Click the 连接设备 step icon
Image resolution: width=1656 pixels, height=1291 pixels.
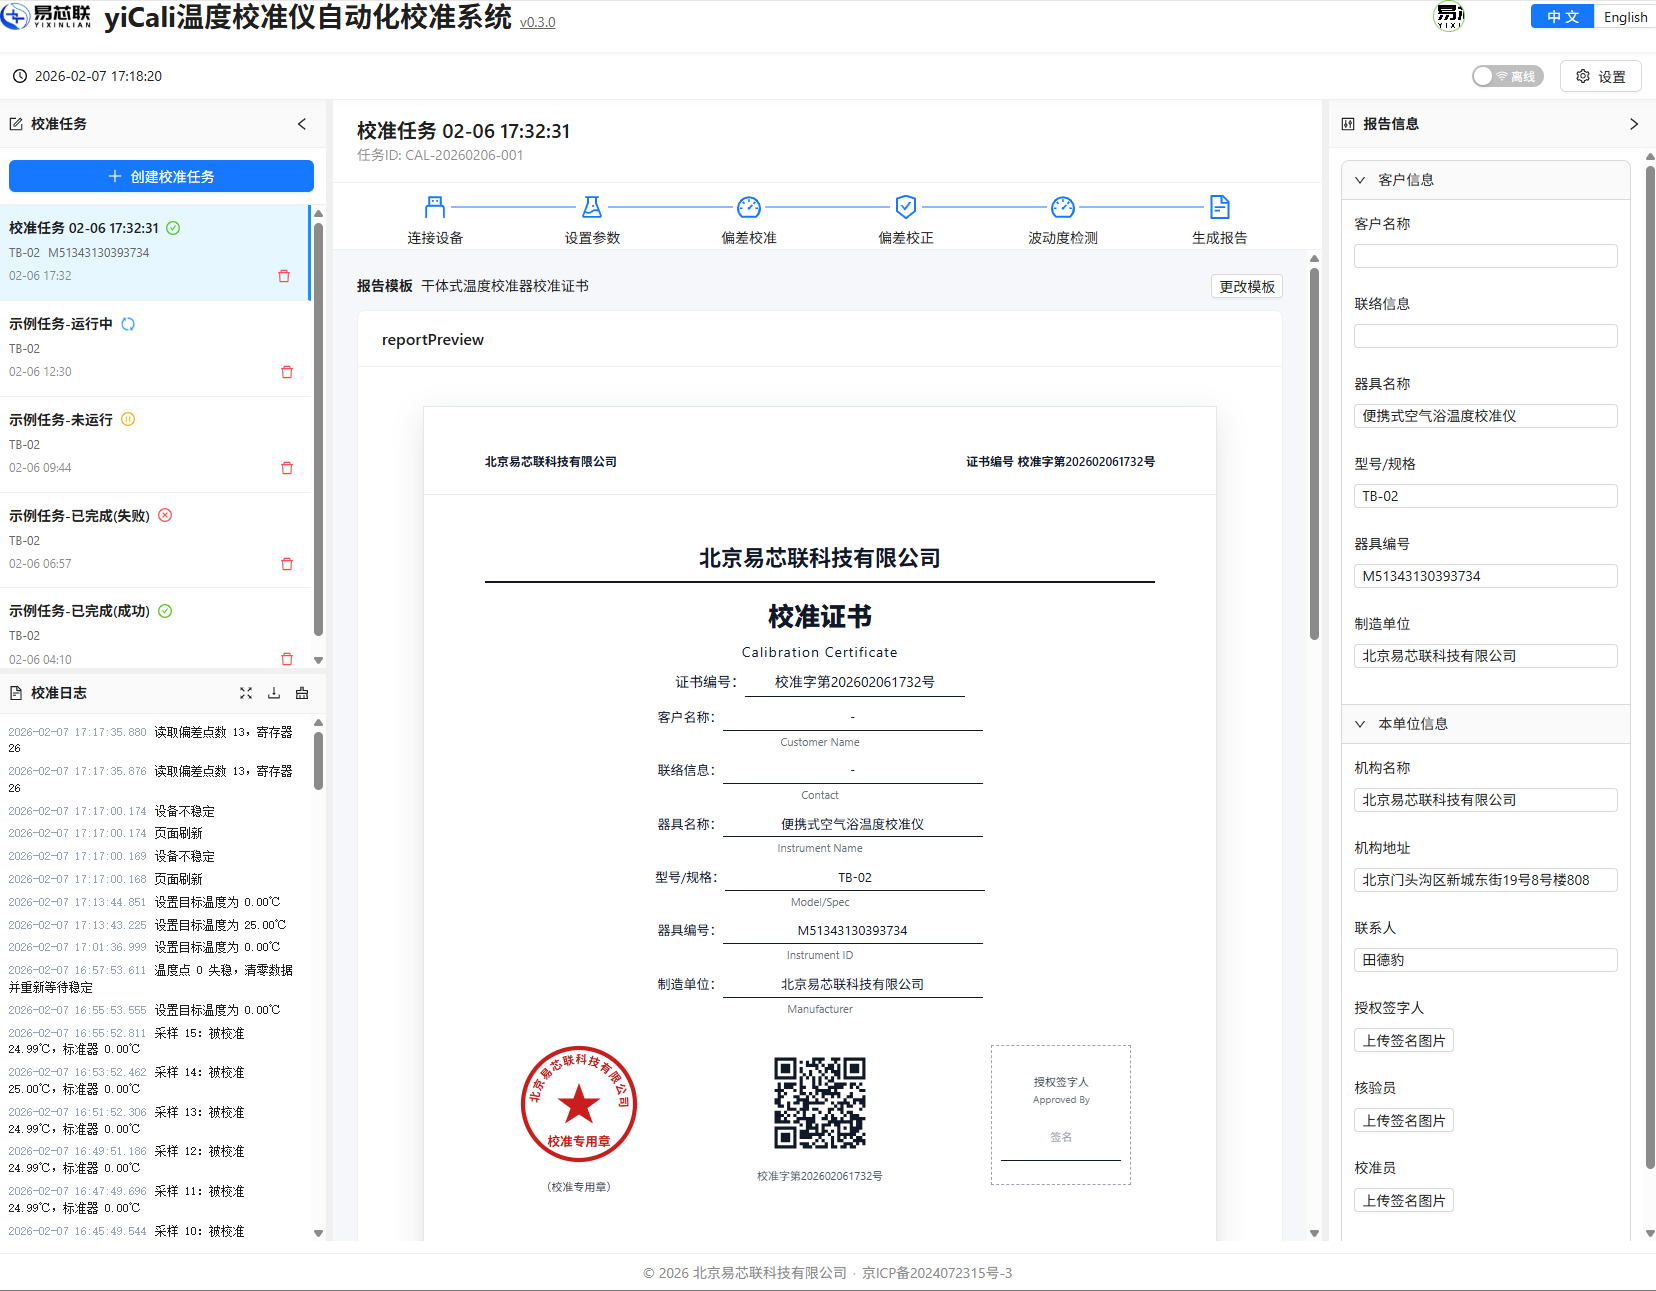coord(435,207)
